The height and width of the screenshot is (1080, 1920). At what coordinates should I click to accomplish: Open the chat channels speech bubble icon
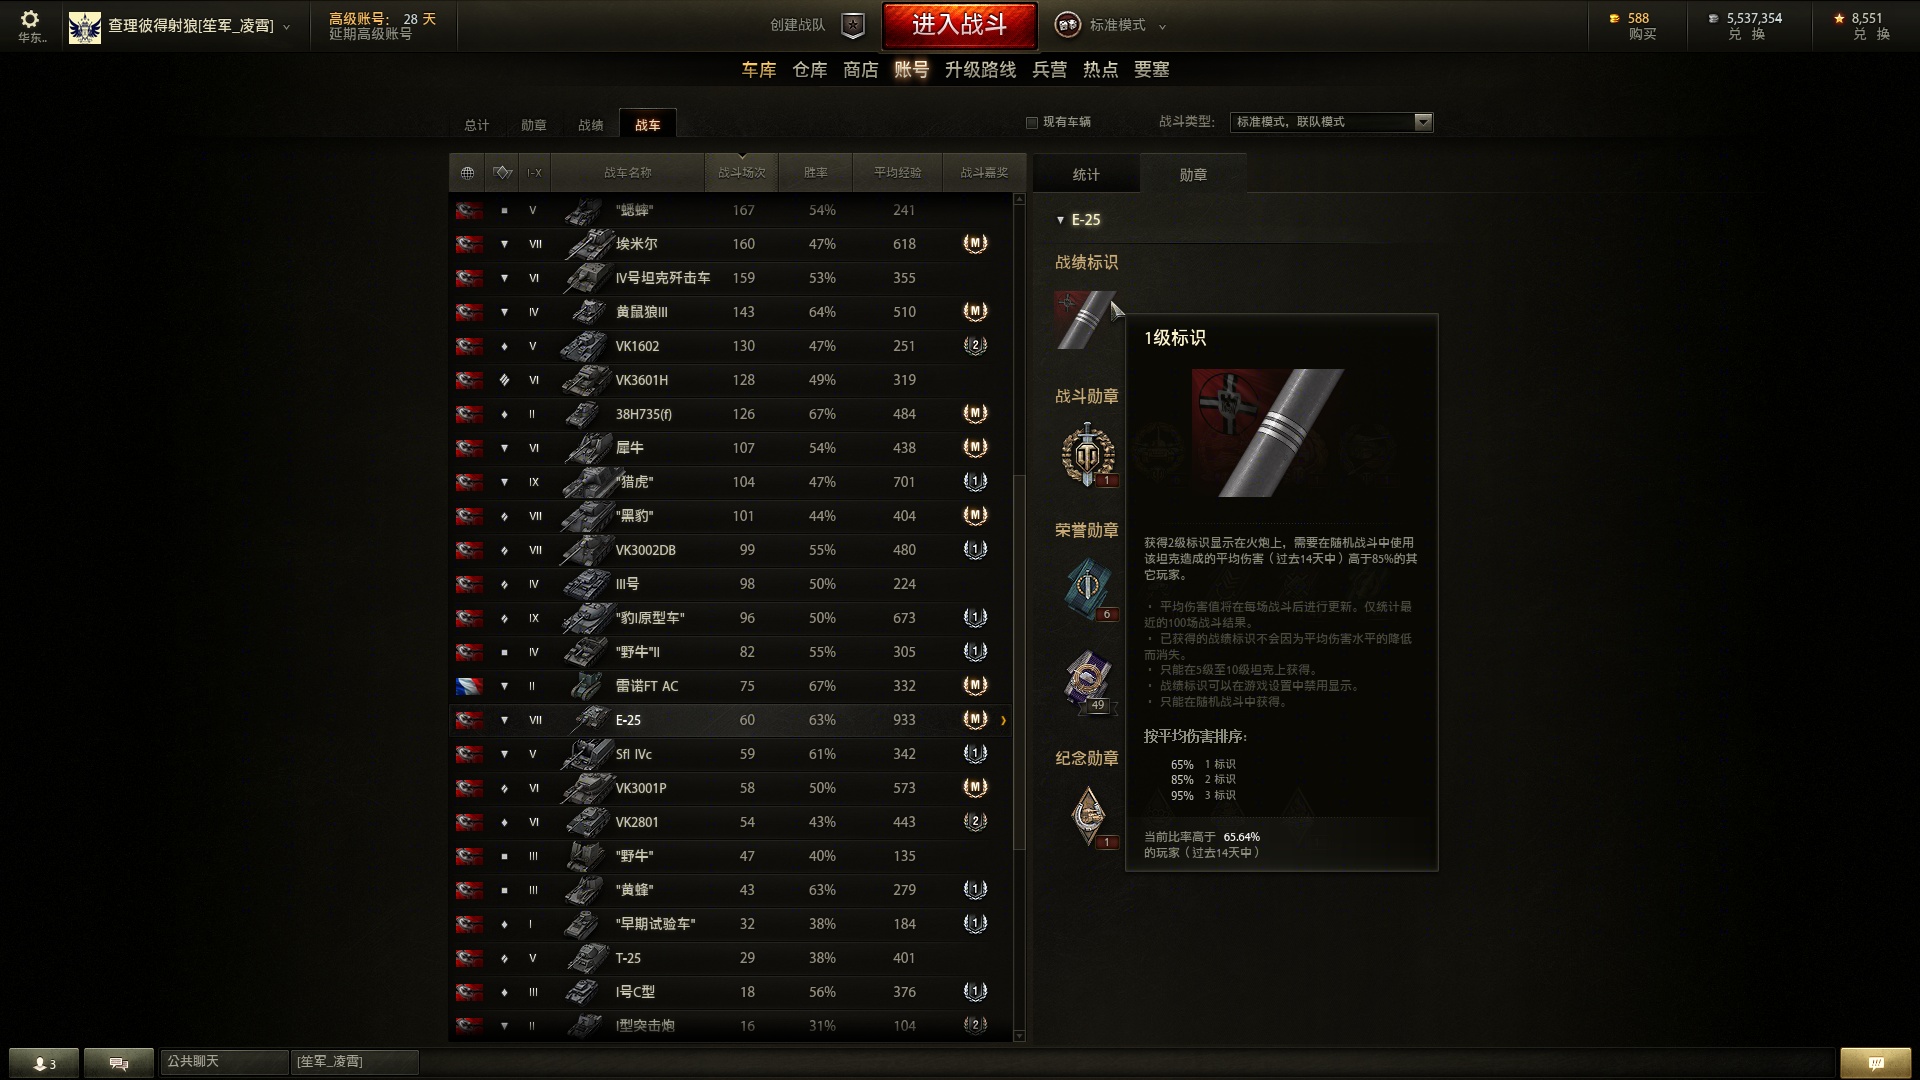point(119,1062)
